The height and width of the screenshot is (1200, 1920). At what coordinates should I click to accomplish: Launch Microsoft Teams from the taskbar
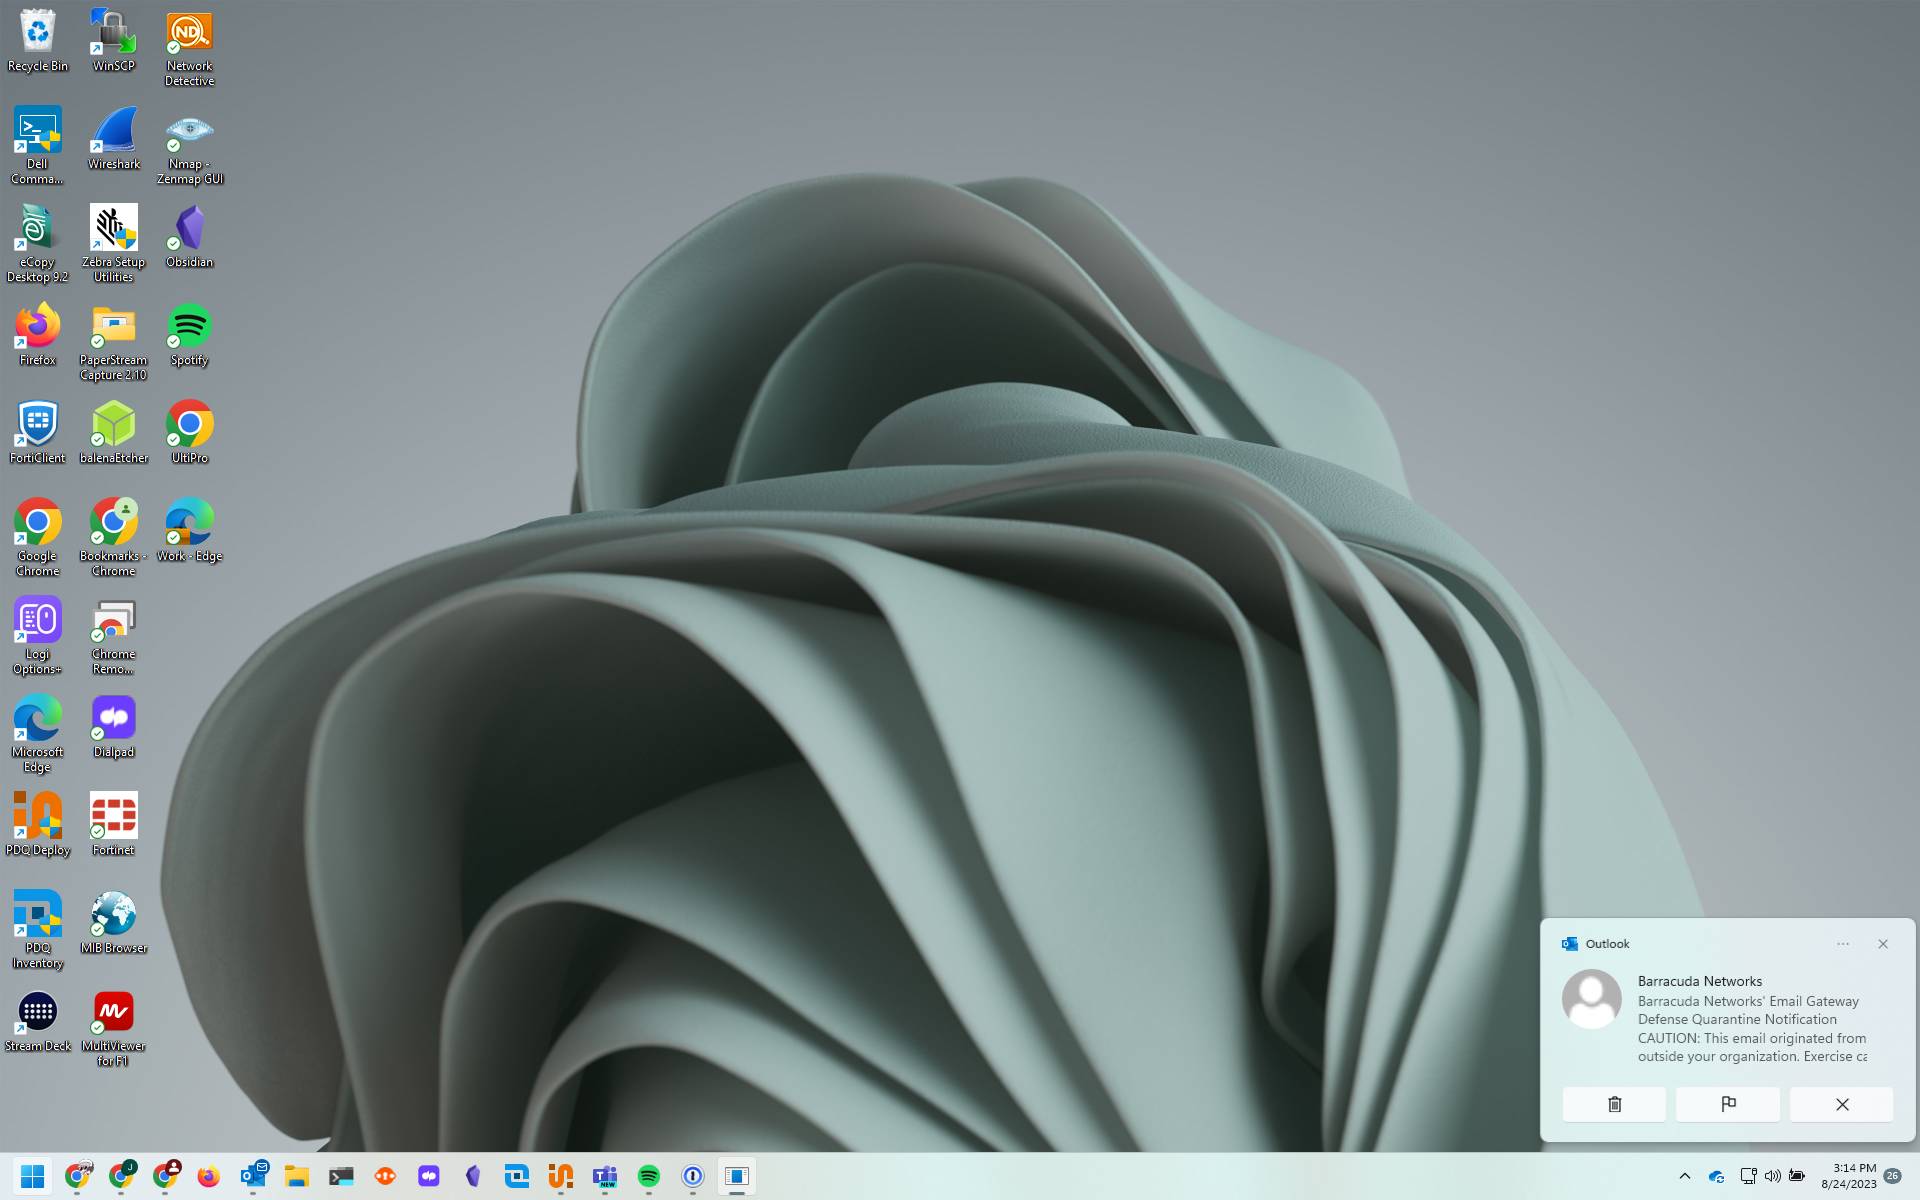click(x=605, y=1176)
